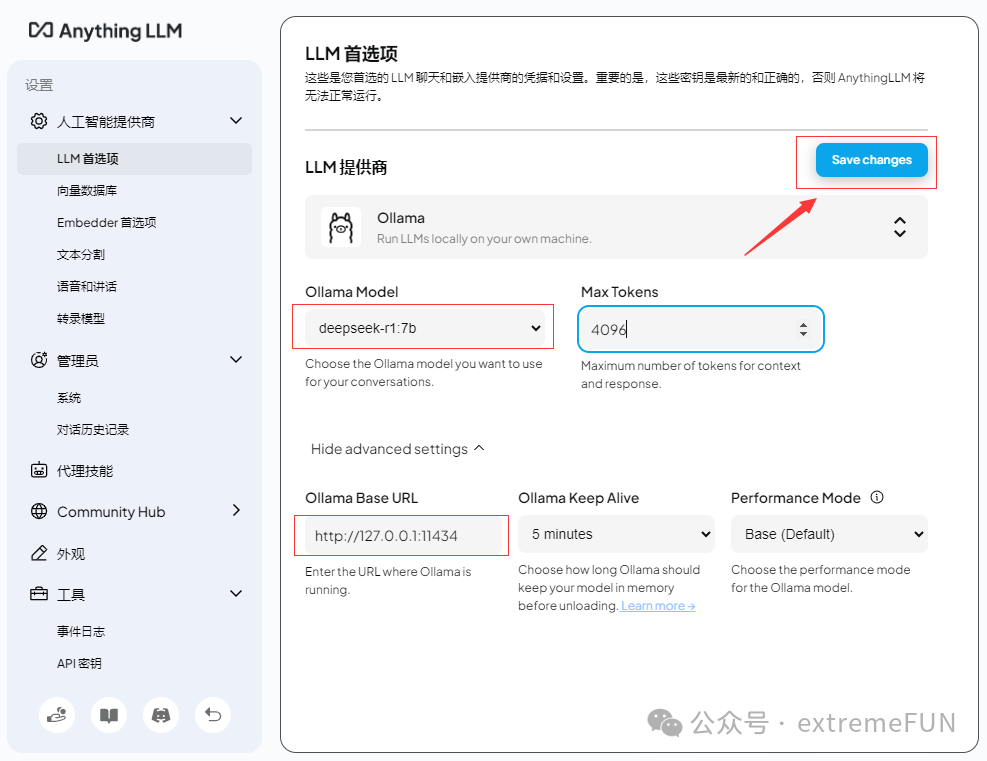
Task: Click the 代理技能 robot icon
Action: (x=39, y=470)
